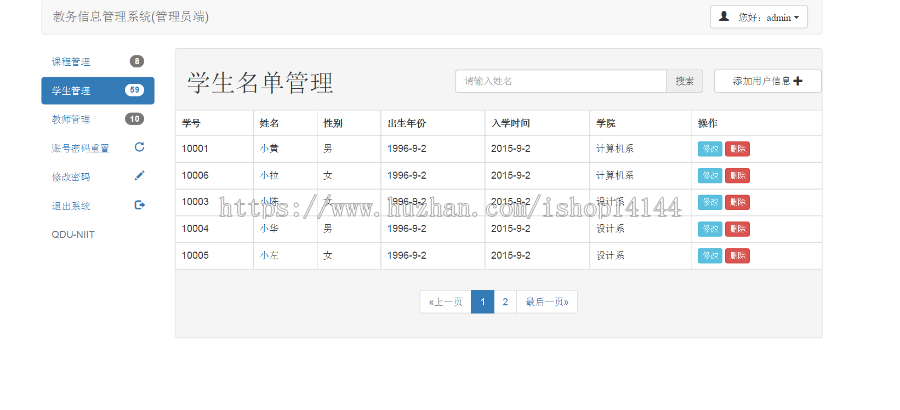Click the name 小拉 in row 10006

pyautogui.click(x=269, y=175)
